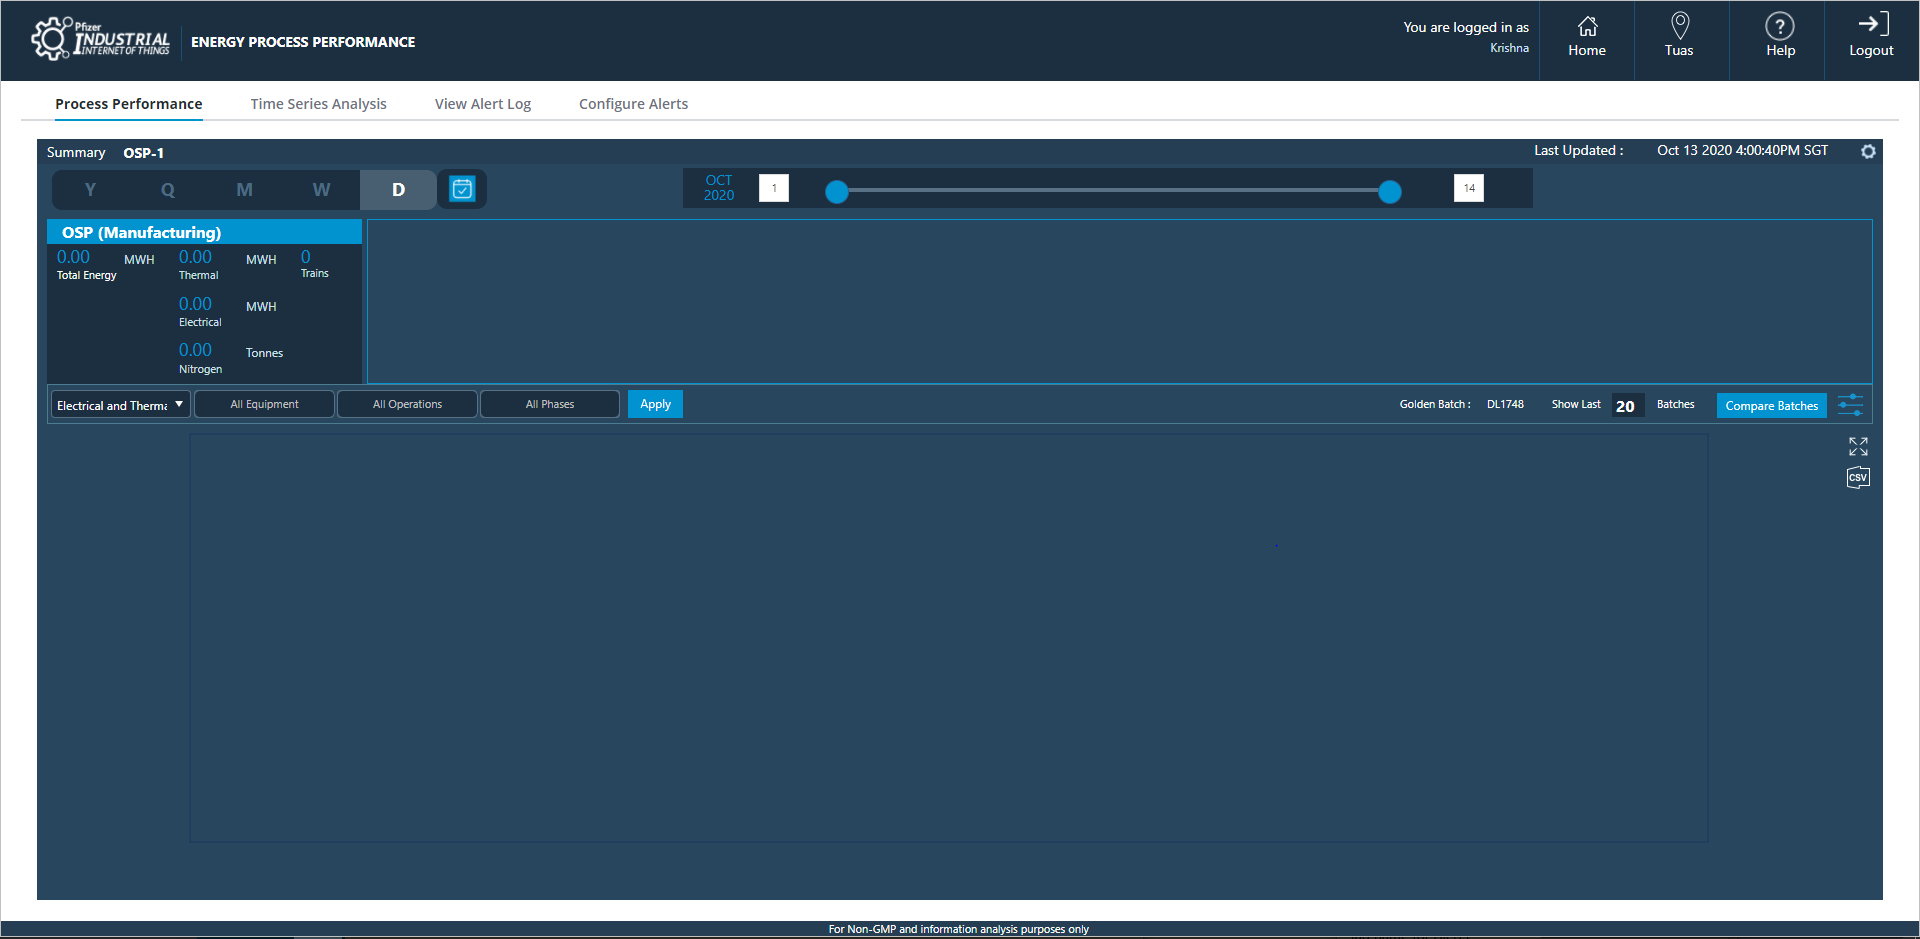Click the settings gear near Last Updated
1920x939 pixels.
point(1868,151)
